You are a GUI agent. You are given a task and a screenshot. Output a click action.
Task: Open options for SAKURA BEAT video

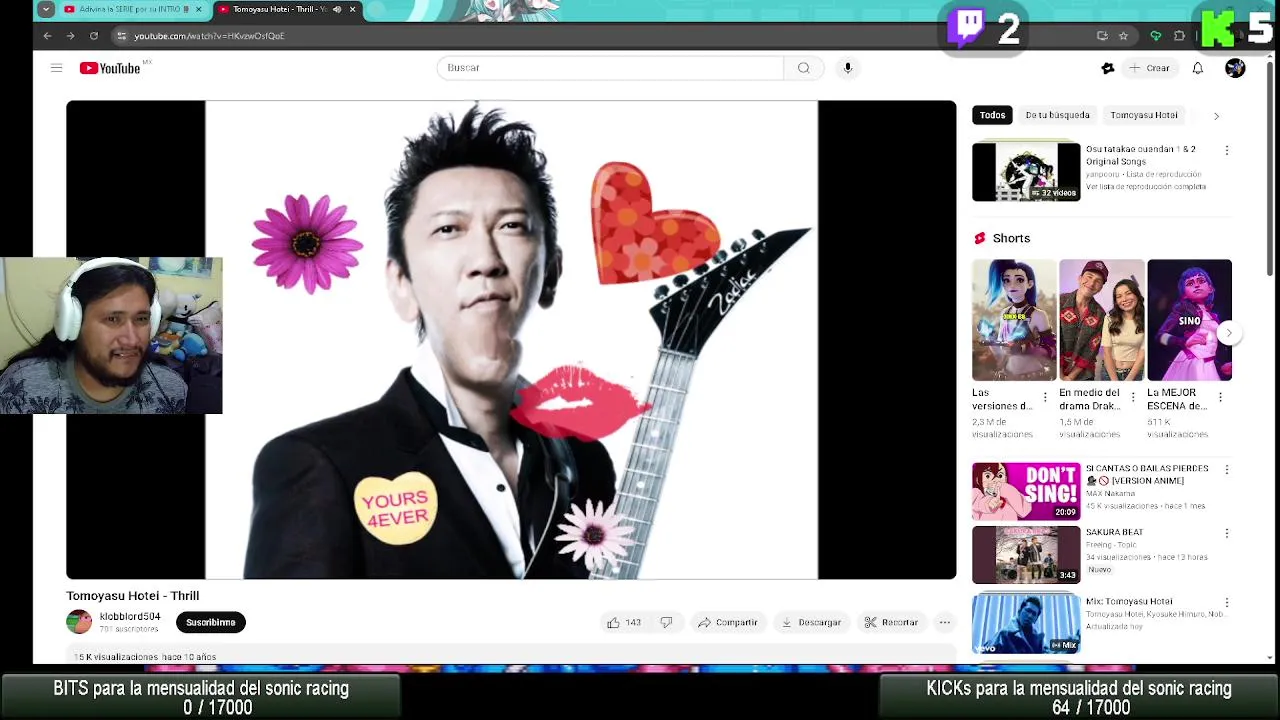coord(1227,533)
